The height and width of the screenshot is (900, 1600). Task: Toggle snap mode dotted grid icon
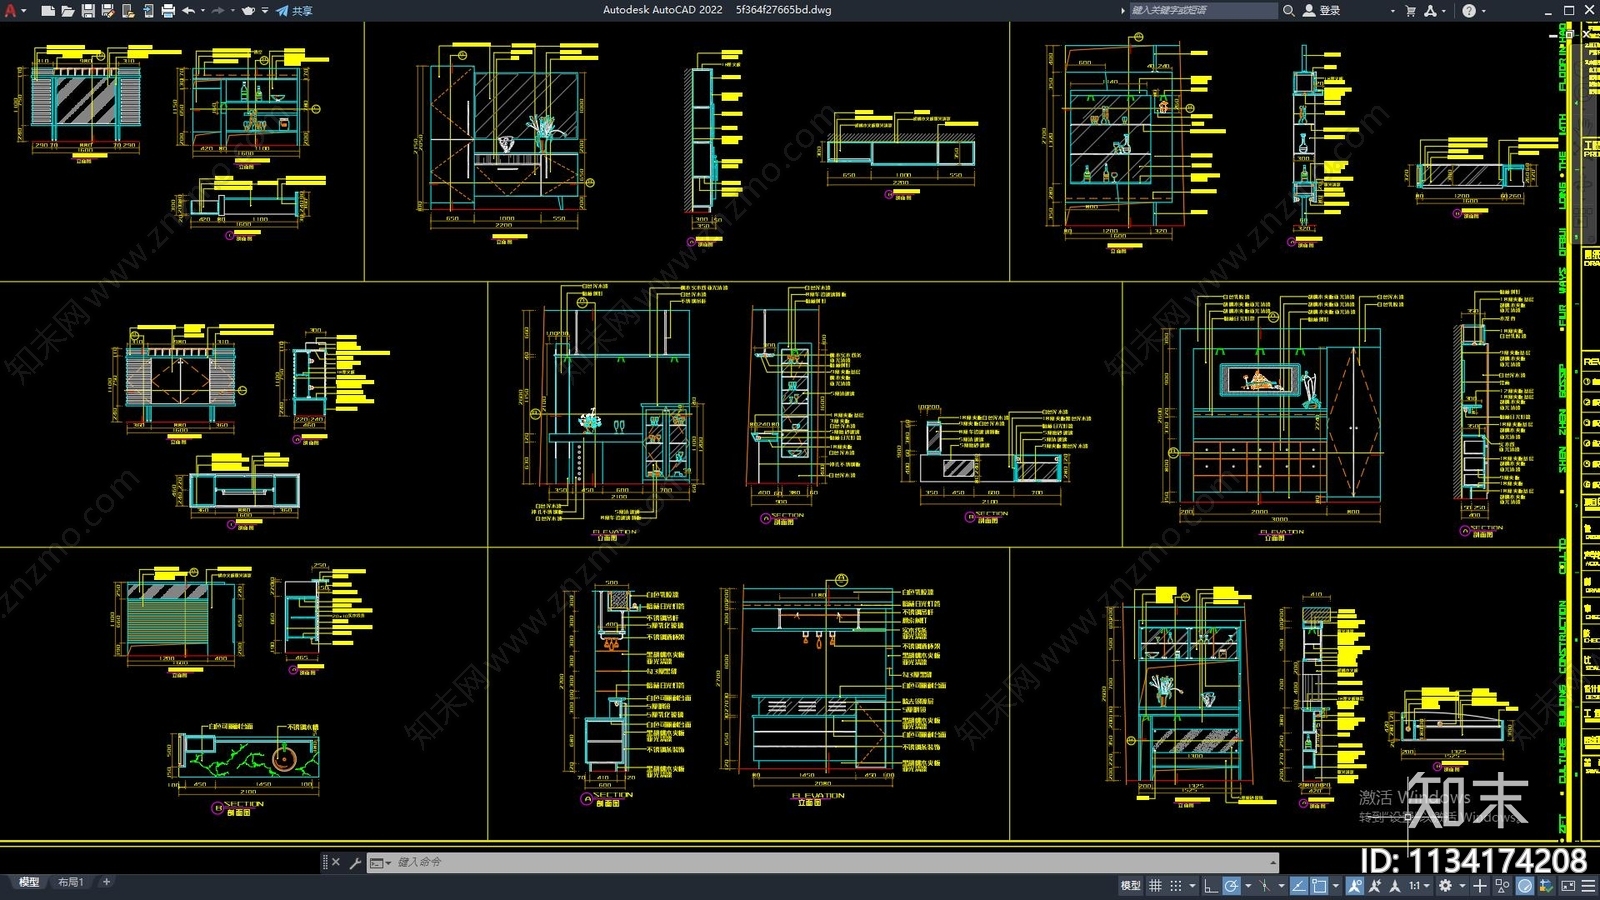point(1176,886)
